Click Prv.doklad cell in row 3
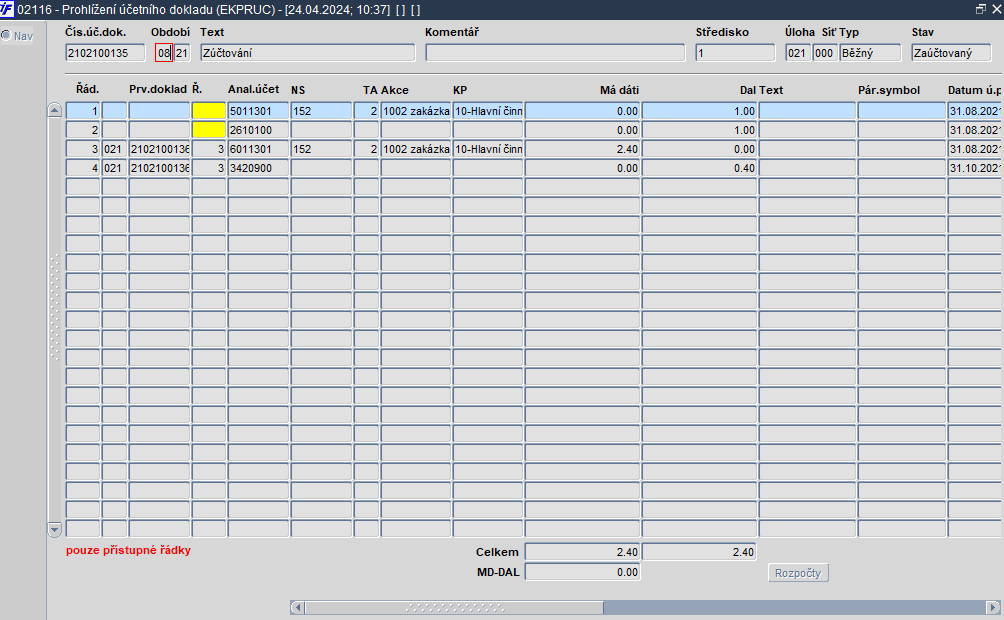 point(159,149)
